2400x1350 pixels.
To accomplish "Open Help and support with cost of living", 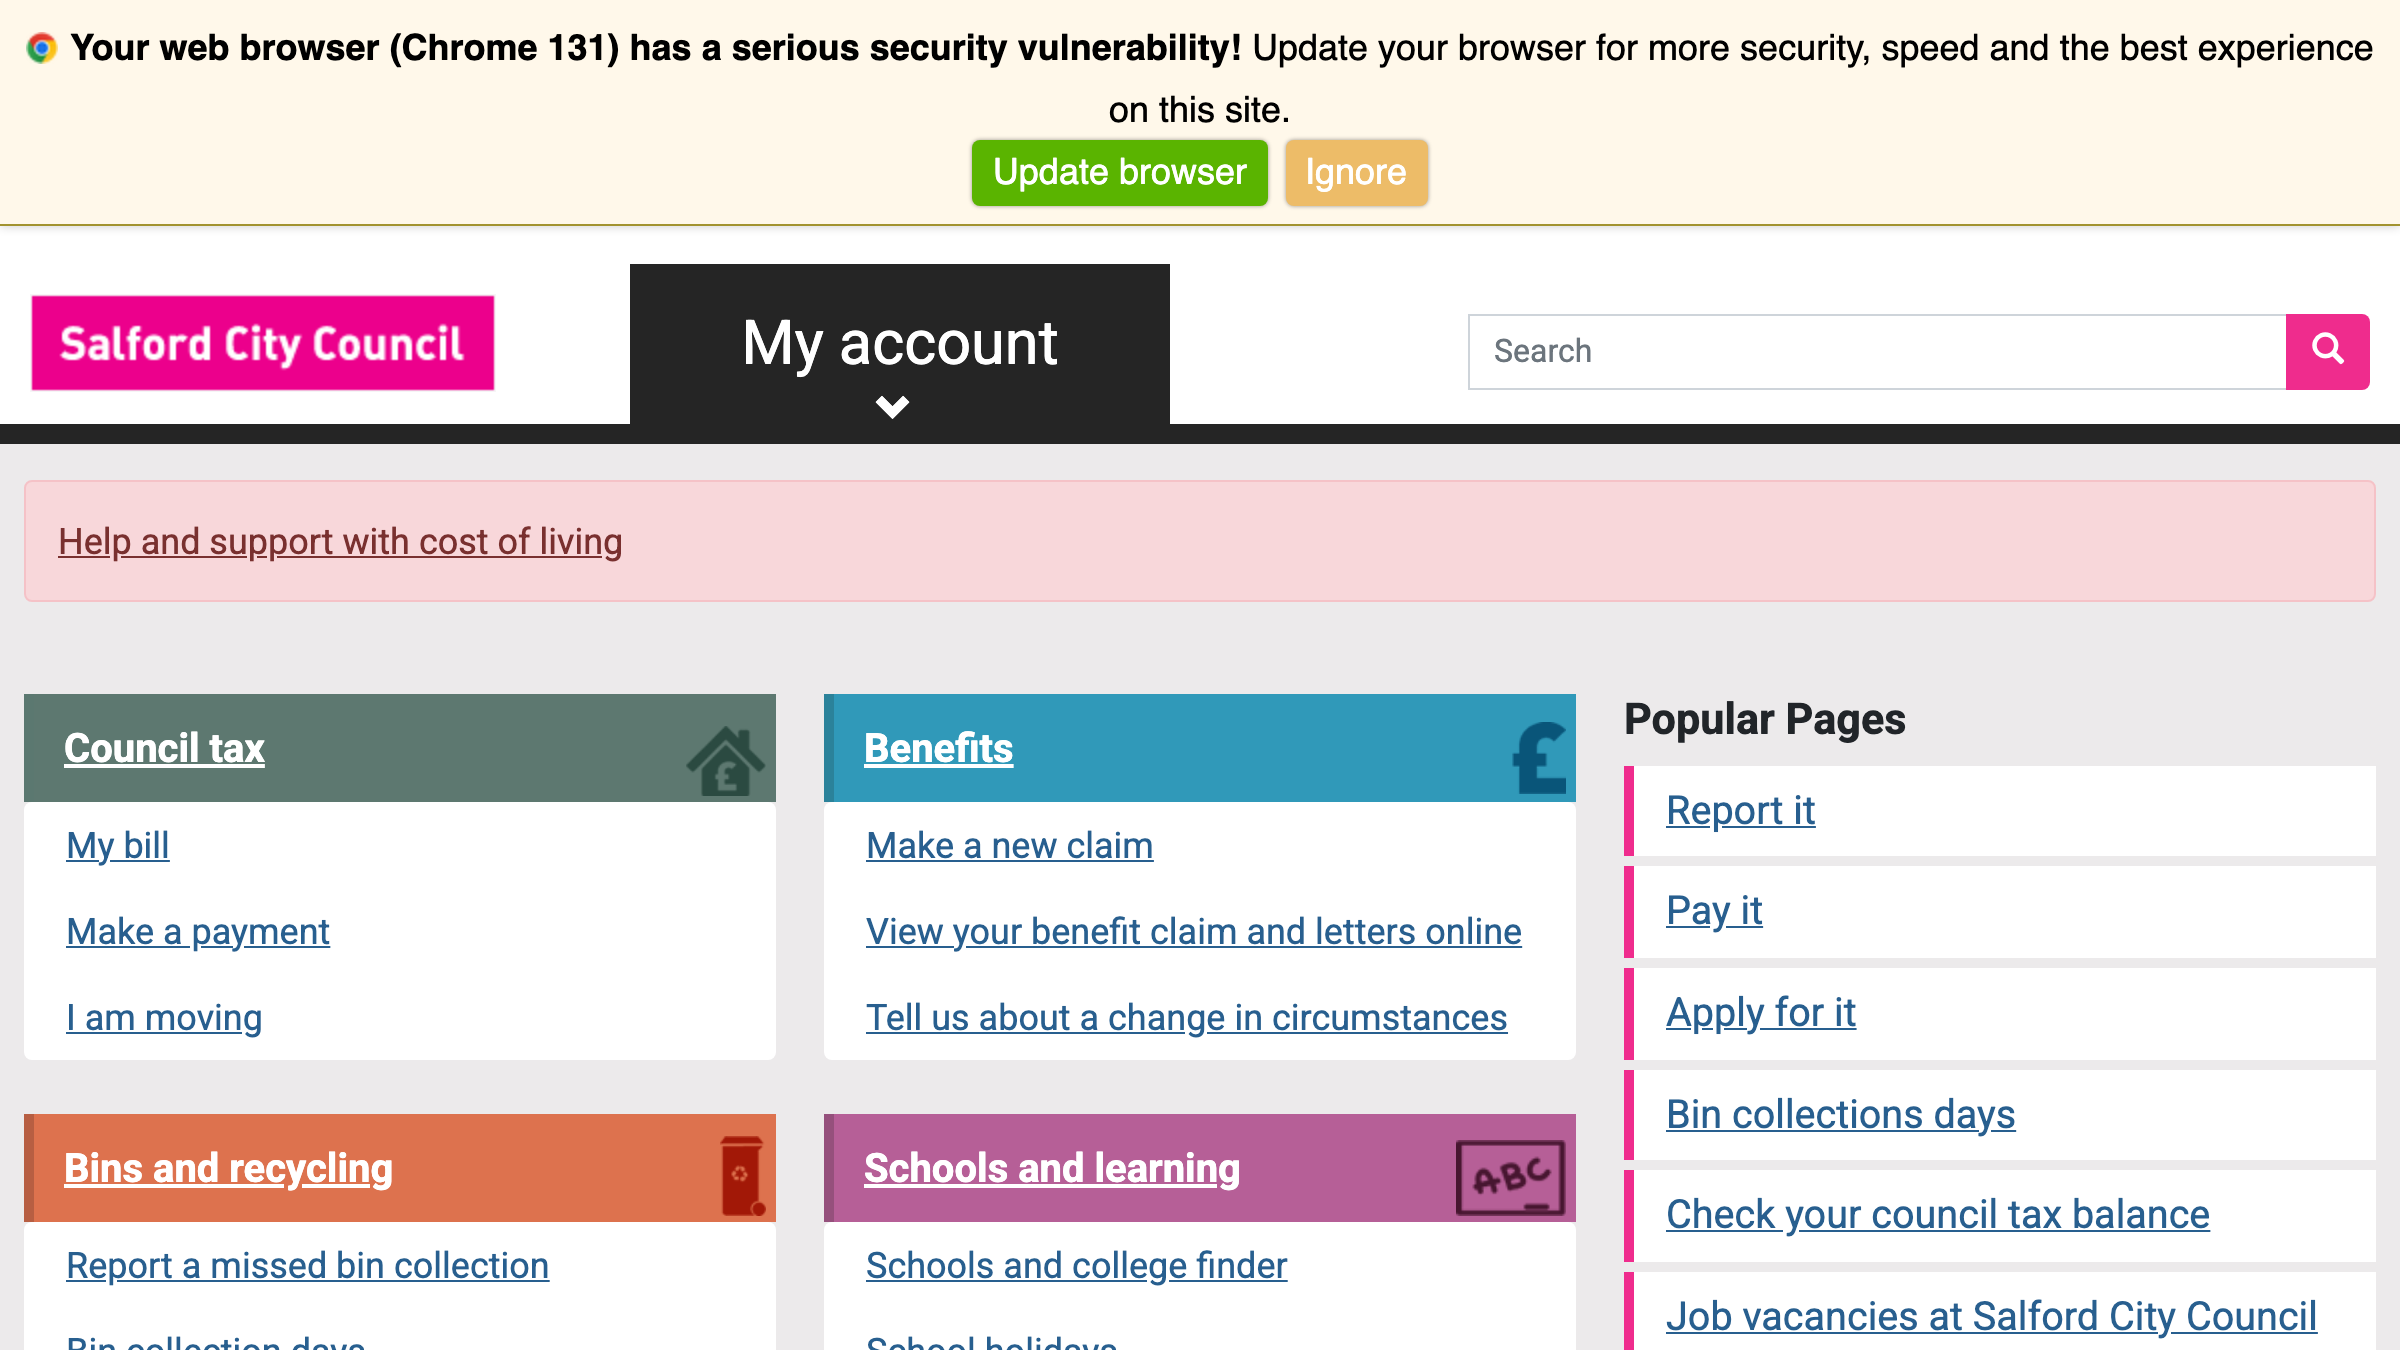I will 340,541.
